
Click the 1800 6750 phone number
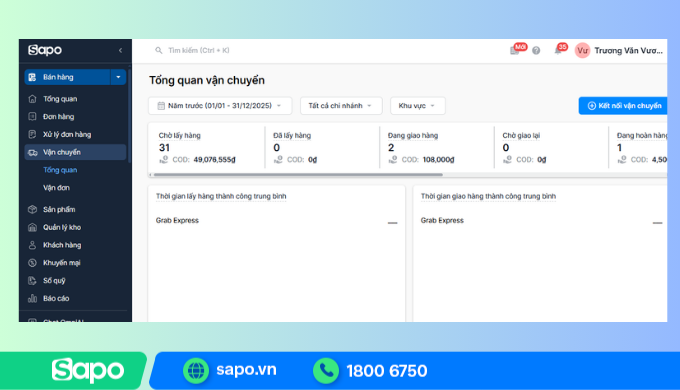[x=387, y=371]
